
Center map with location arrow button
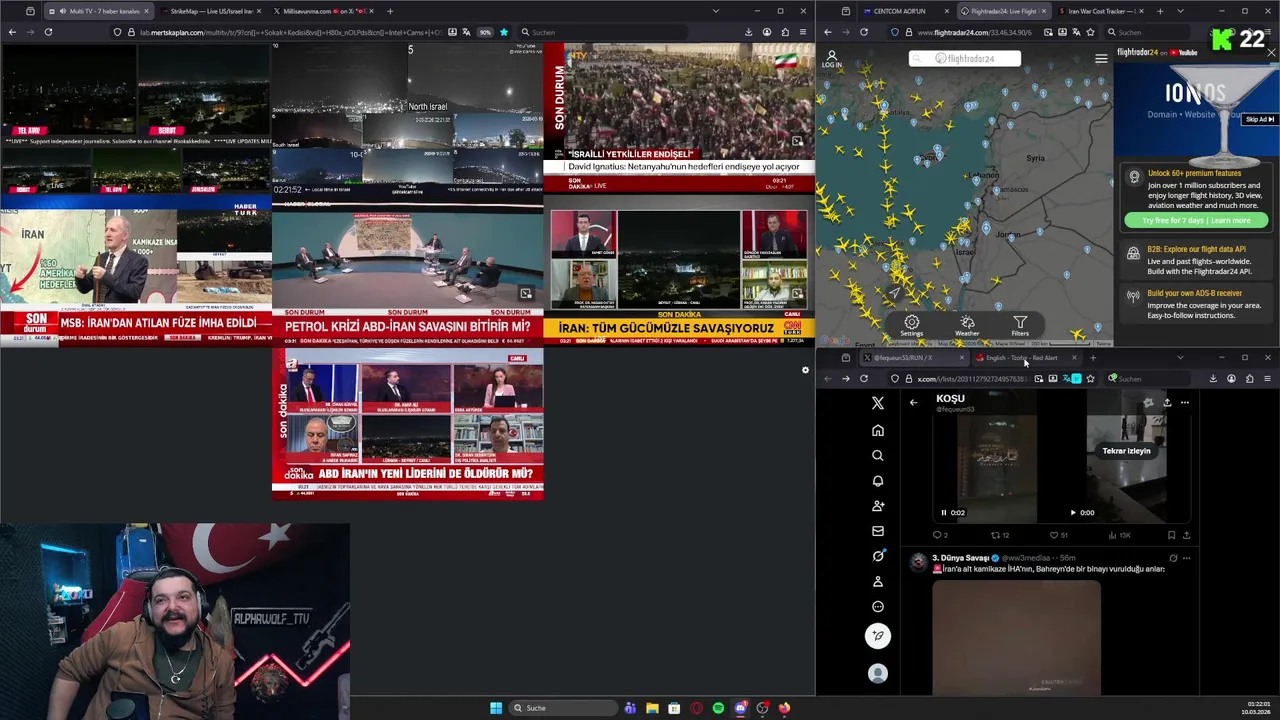pos(893,293)
